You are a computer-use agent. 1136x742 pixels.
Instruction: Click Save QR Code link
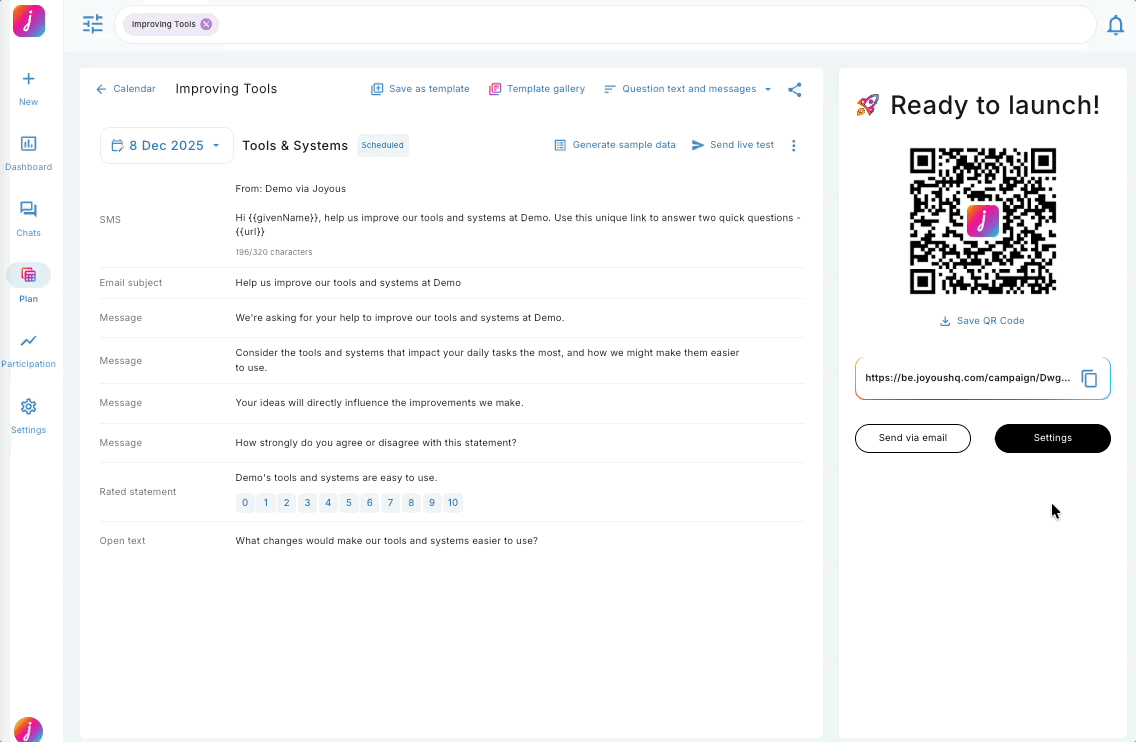(x=982, y=321)
